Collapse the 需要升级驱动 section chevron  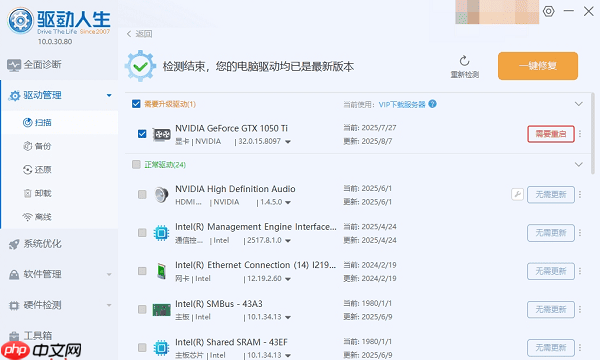(579, 104)
